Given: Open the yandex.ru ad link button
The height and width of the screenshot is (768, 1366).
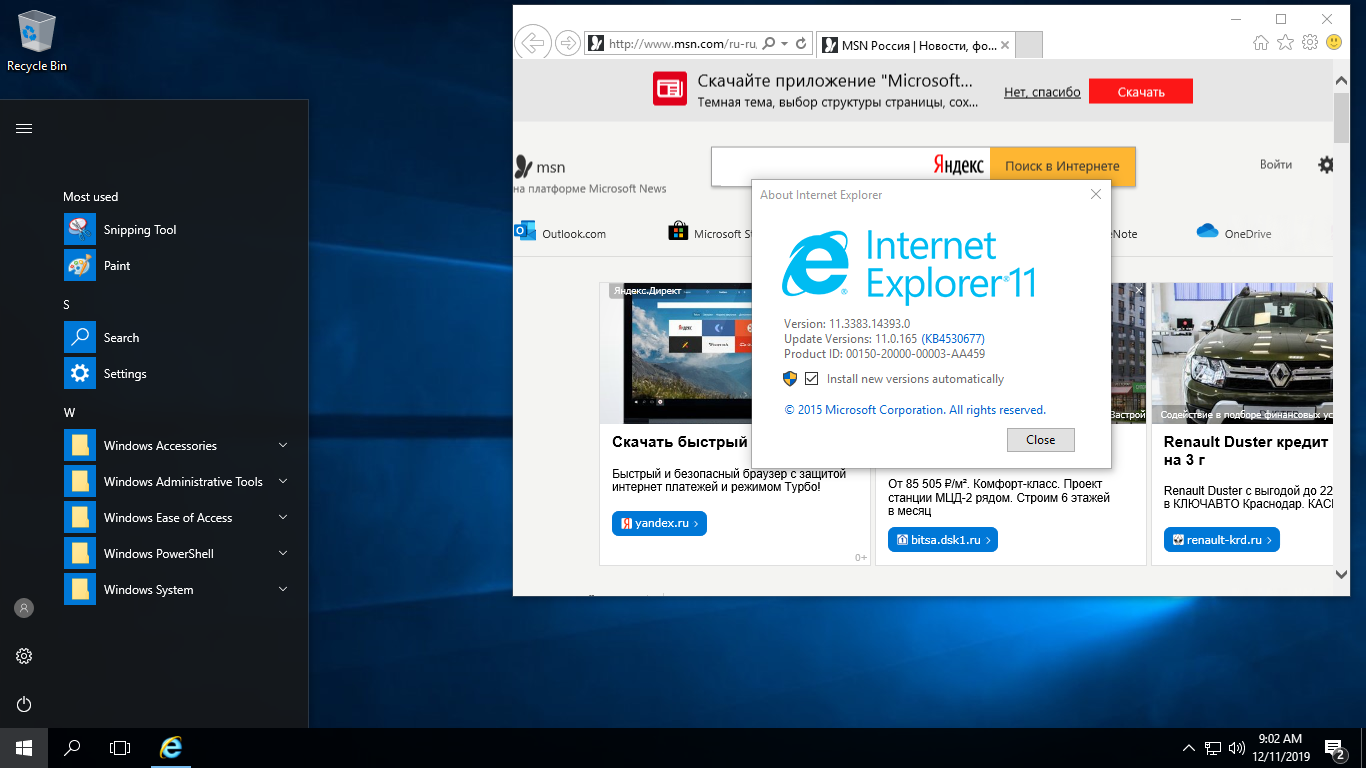Looking at the screenshot, I should (x=659, y=523).
